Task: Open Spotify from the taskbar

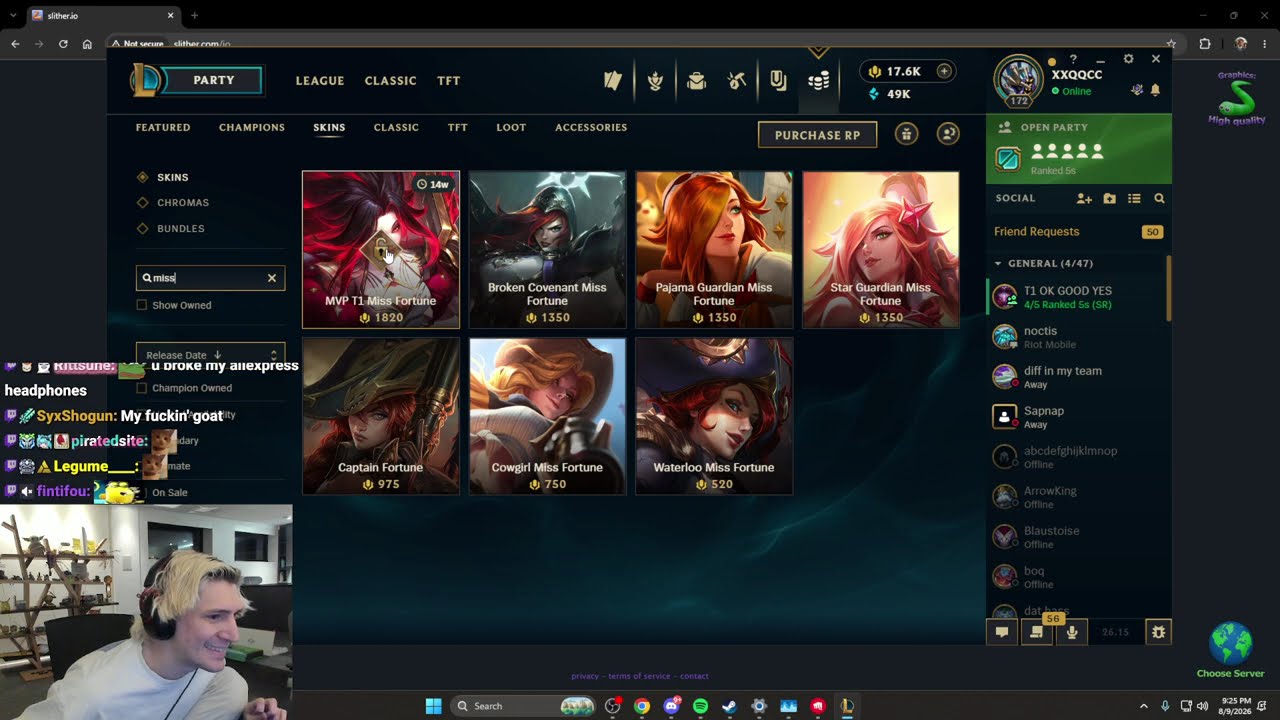Action: 700,706
